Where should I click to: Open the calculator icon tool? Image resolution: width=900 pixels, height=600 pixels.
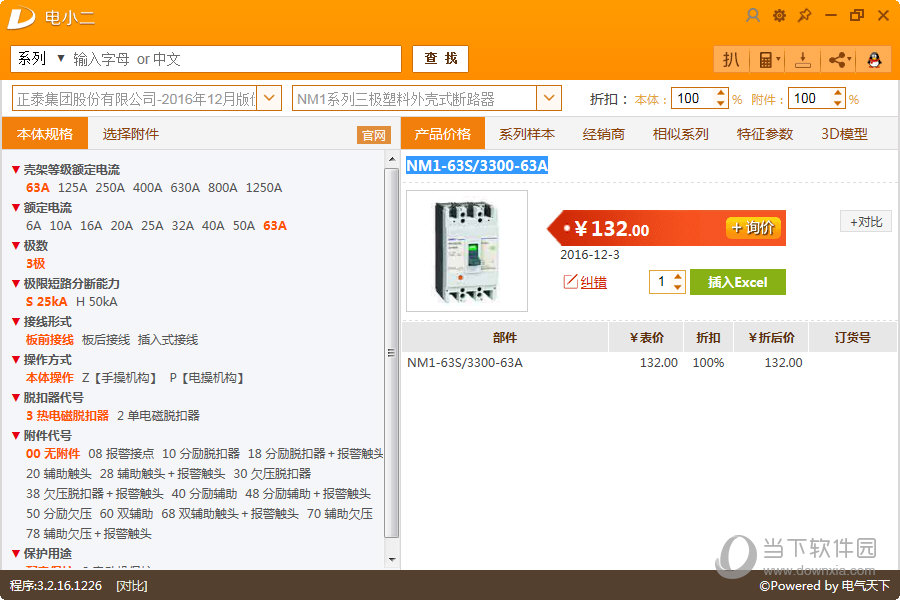coord(767,59)
